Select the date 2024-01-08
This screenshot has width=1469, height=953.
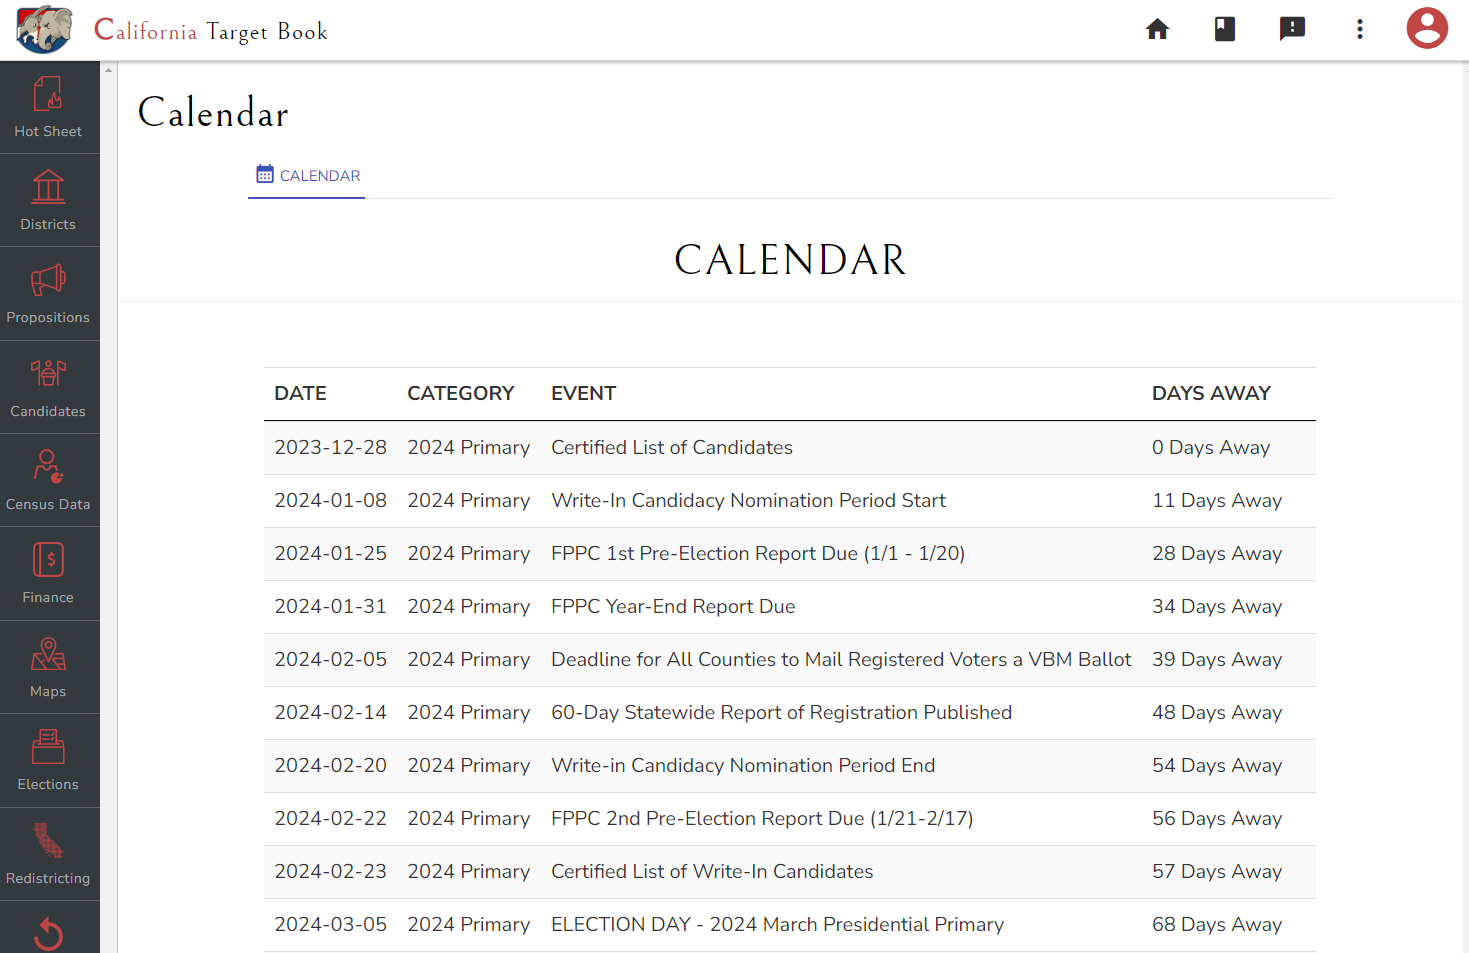[331, 501]
